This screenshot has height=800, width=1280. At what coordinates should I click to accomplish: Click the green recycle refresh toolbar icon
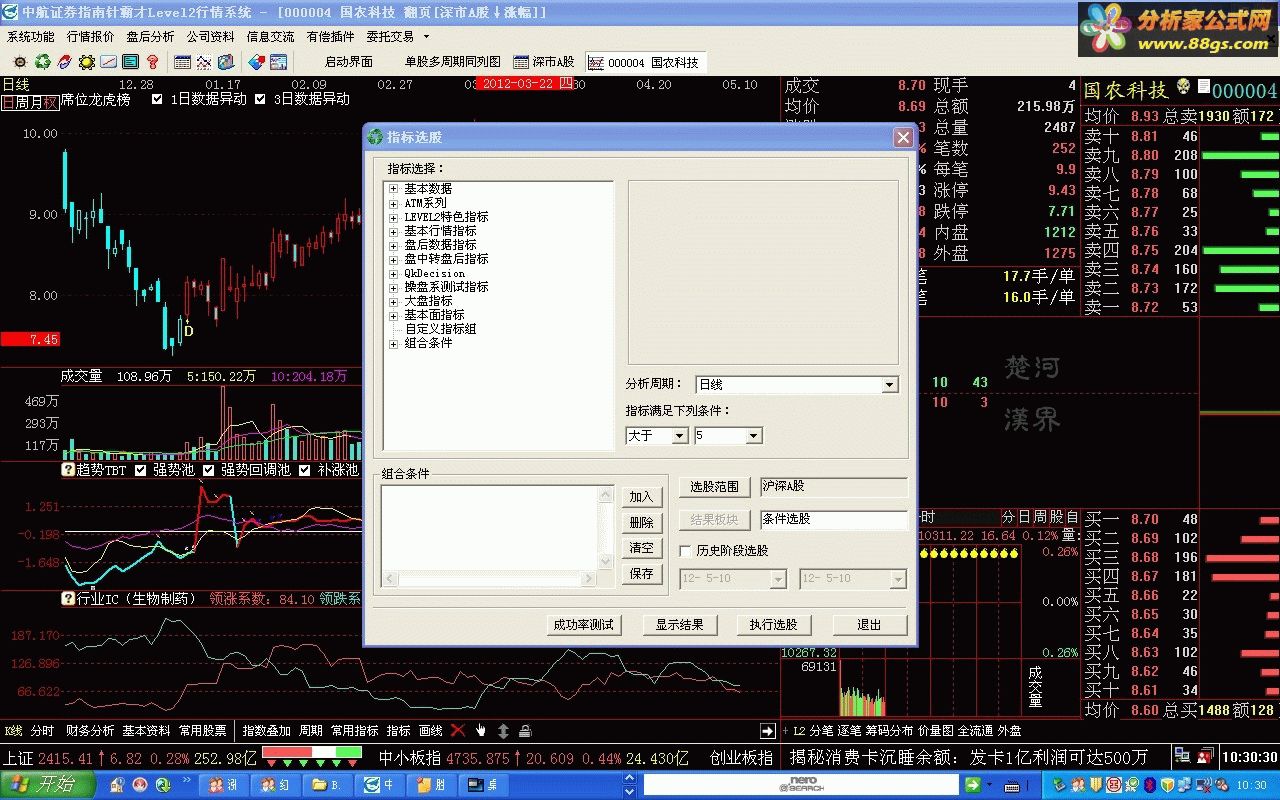point(42,62)
